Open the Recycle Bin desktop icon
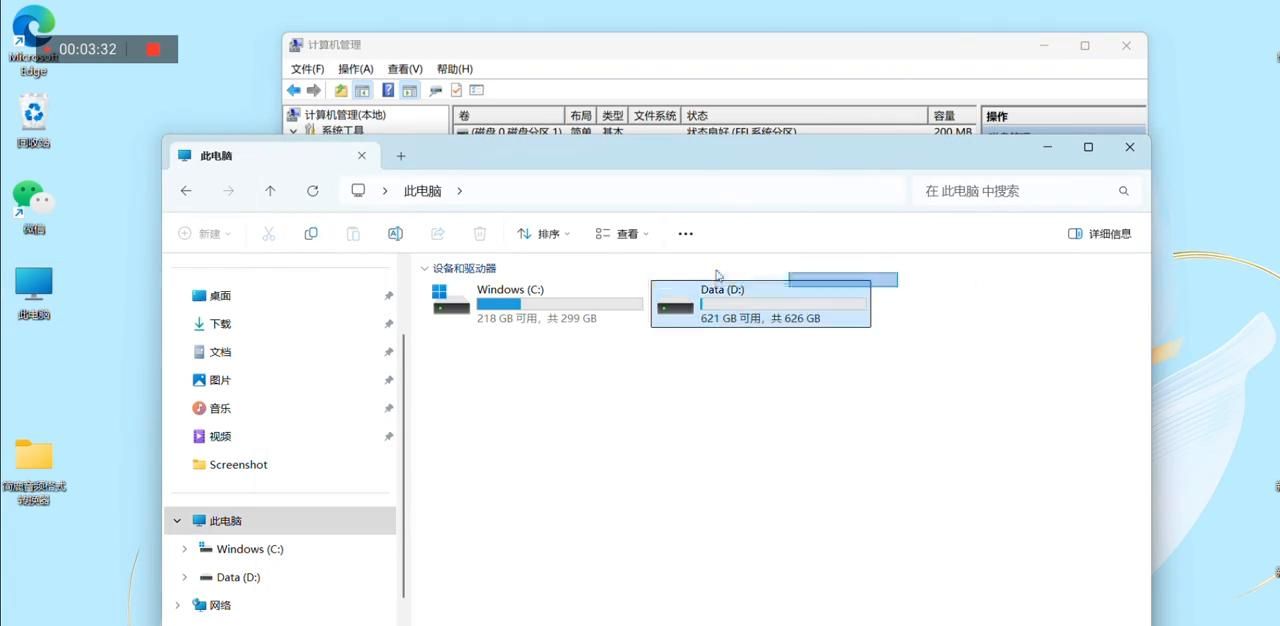 pyautogui.click(x=34, y=120)
